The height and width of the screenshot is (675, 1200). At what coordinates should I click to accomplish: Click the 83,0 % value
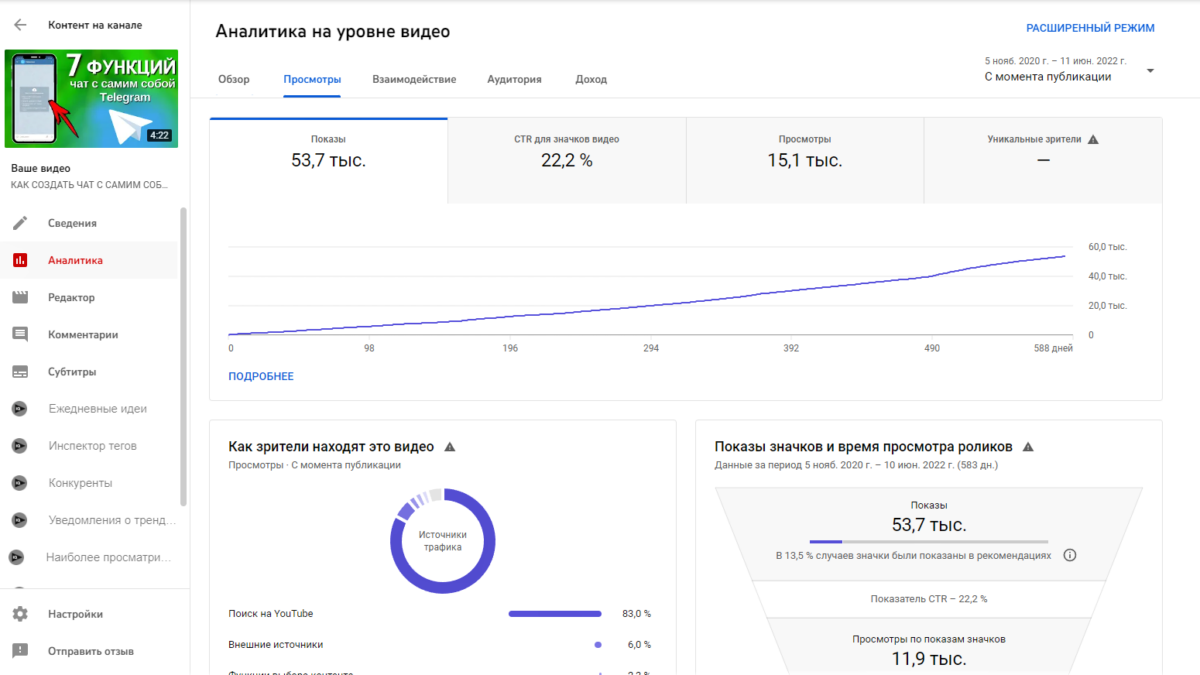pyautogui.click(x=639, y=614)
